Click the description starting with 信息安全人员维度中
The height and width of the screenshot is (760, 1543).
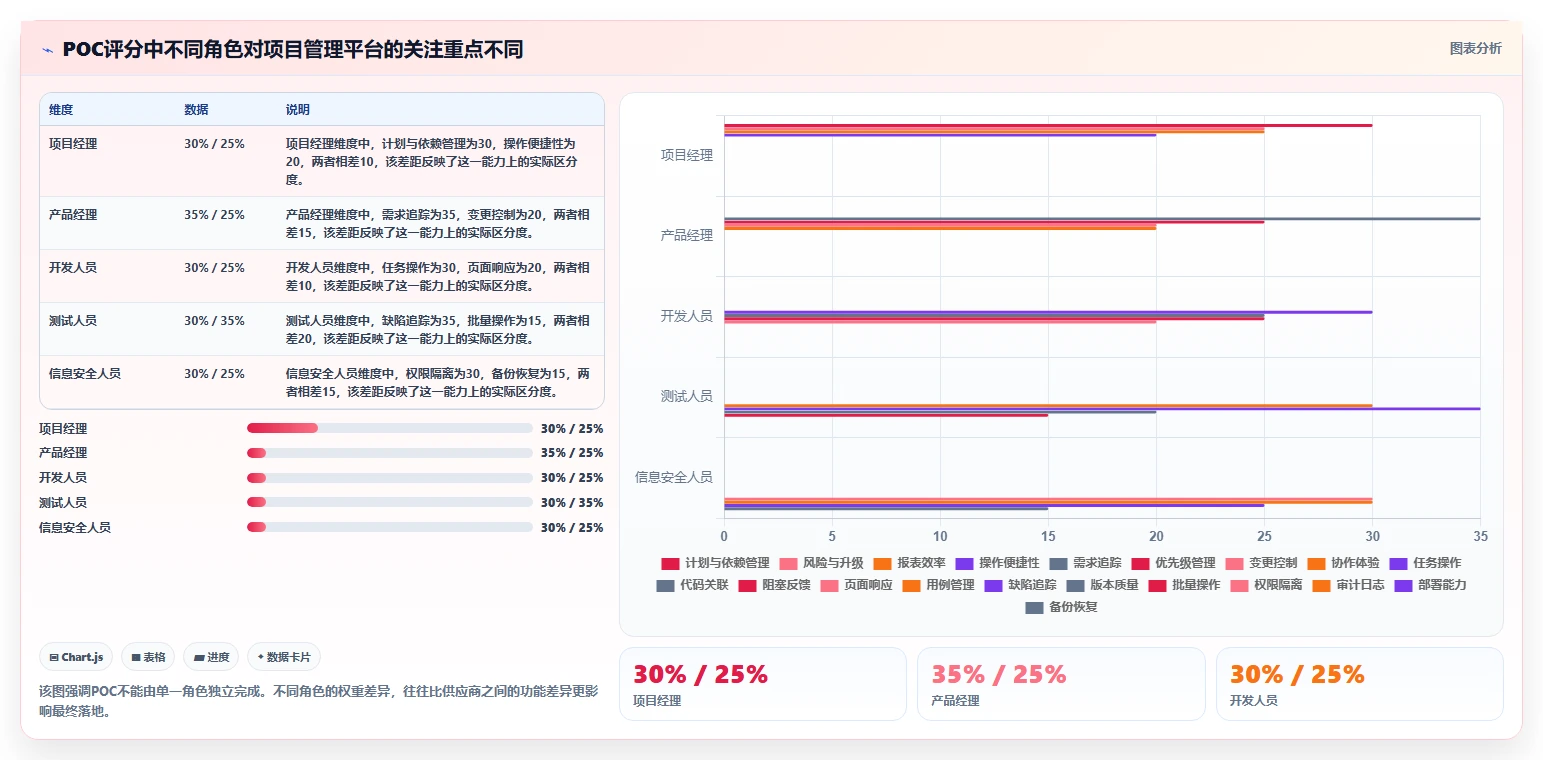tap(438, 383)
